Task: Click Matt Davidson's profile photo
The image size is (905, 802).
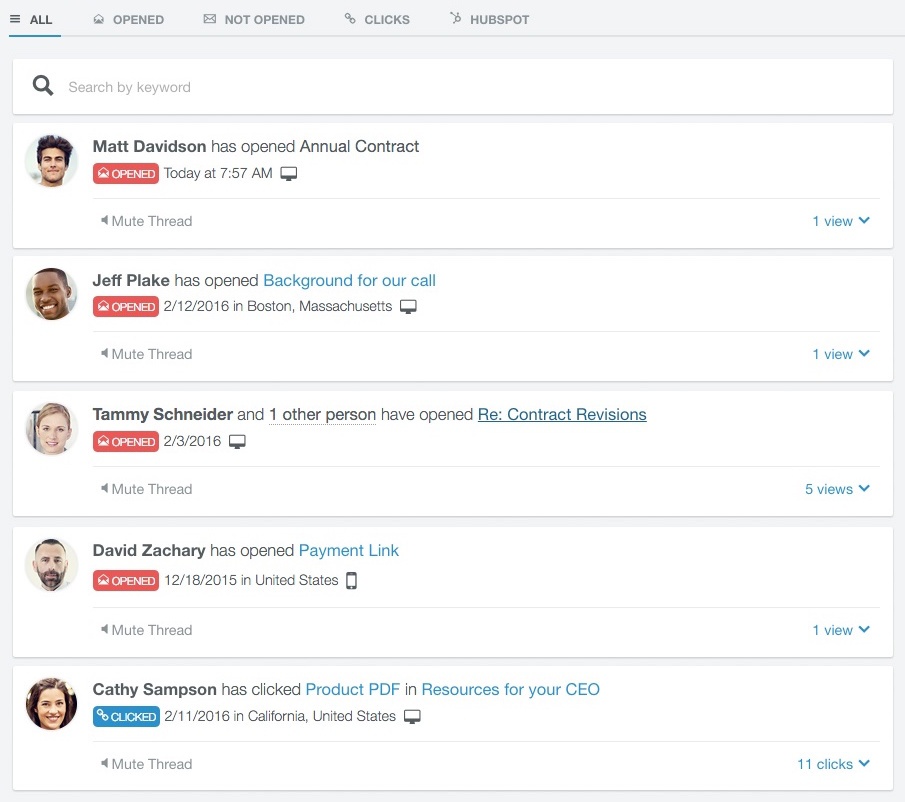Action: (51, 160)
